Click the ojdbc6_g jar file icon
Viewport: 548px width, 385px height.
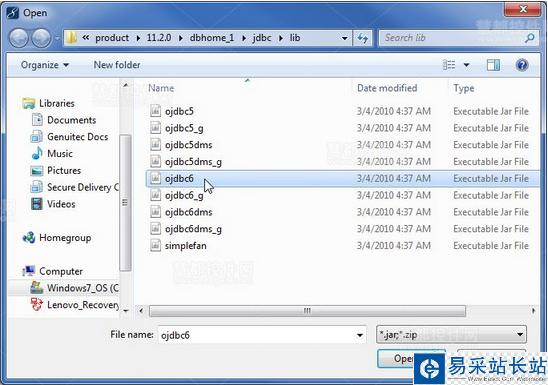[x=156, y=195]
